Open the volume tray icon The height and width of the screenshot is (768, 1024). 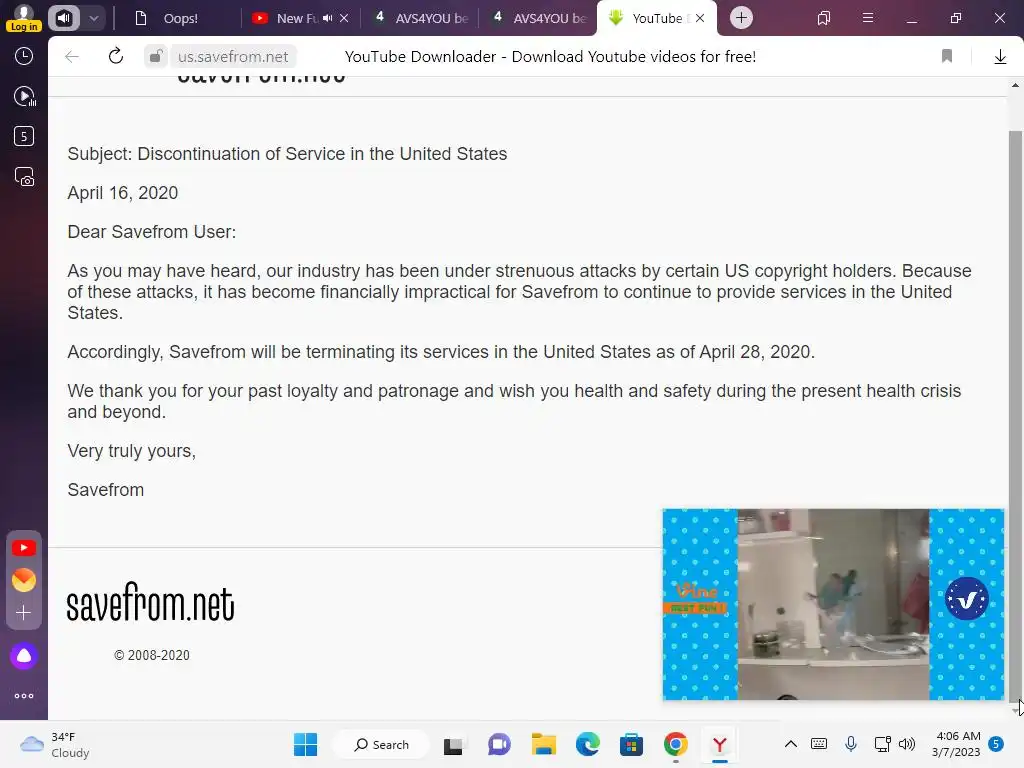click(x=907, y=744)
